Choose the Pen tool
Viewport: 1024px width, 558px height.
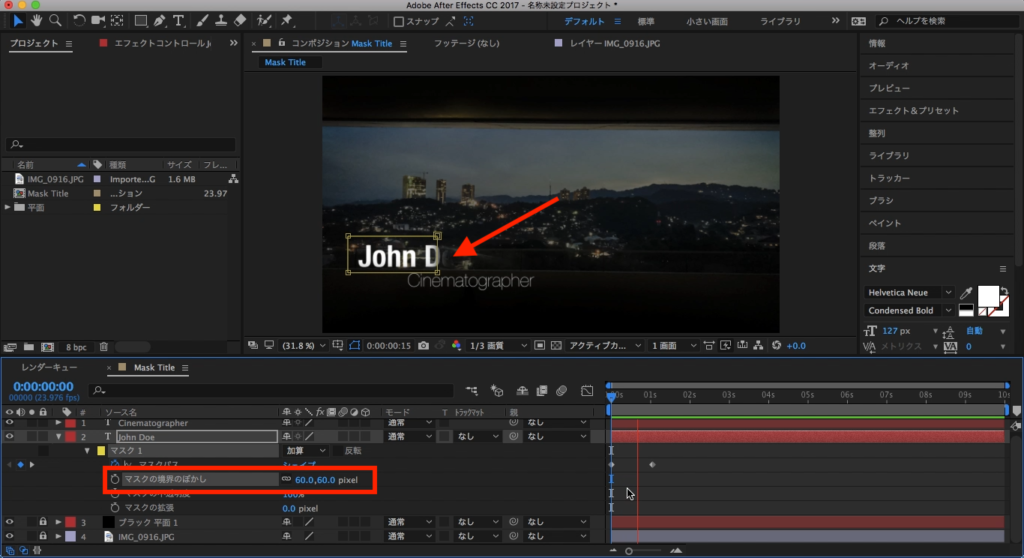click(159, 20)
